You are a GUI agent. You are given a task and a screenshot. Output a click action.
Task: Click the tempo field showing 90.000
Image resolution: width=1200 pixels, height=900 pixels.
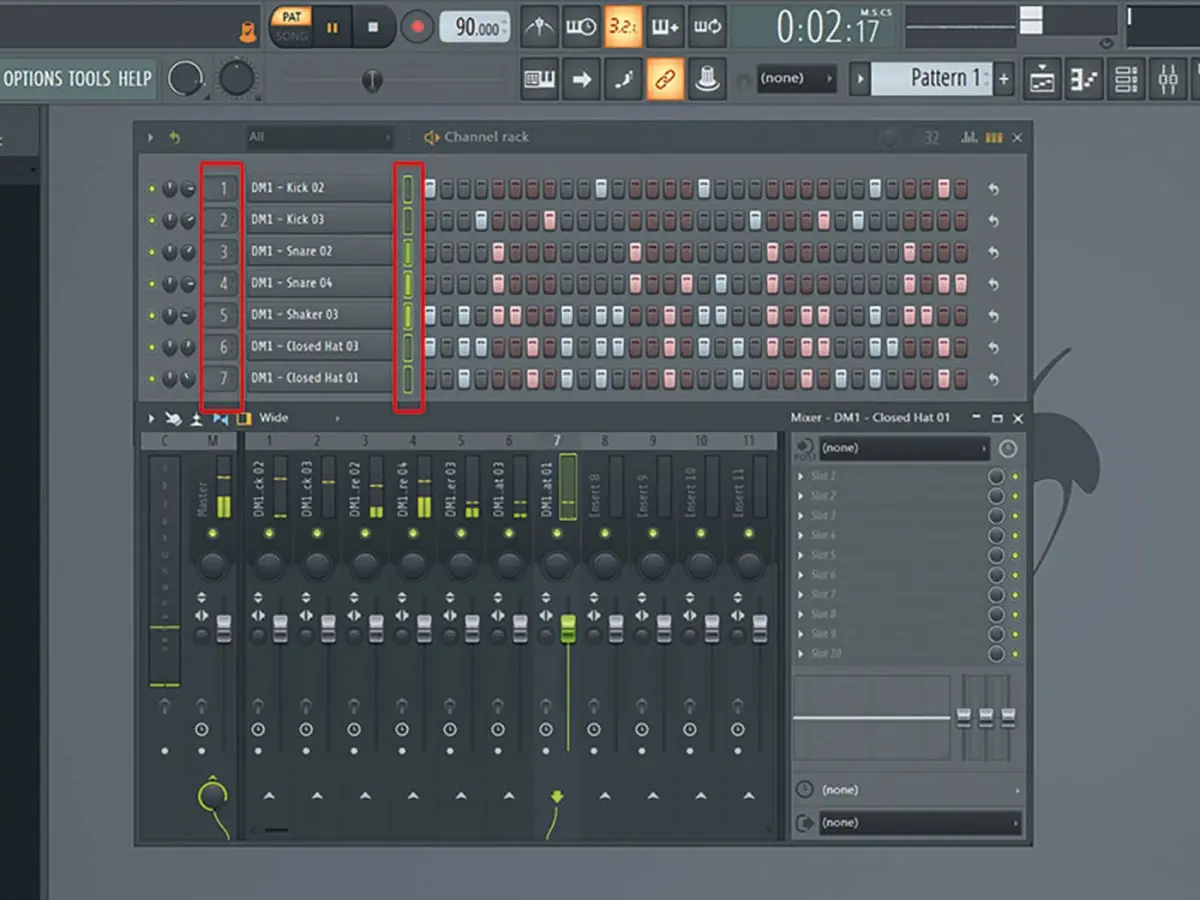point(474,27)
